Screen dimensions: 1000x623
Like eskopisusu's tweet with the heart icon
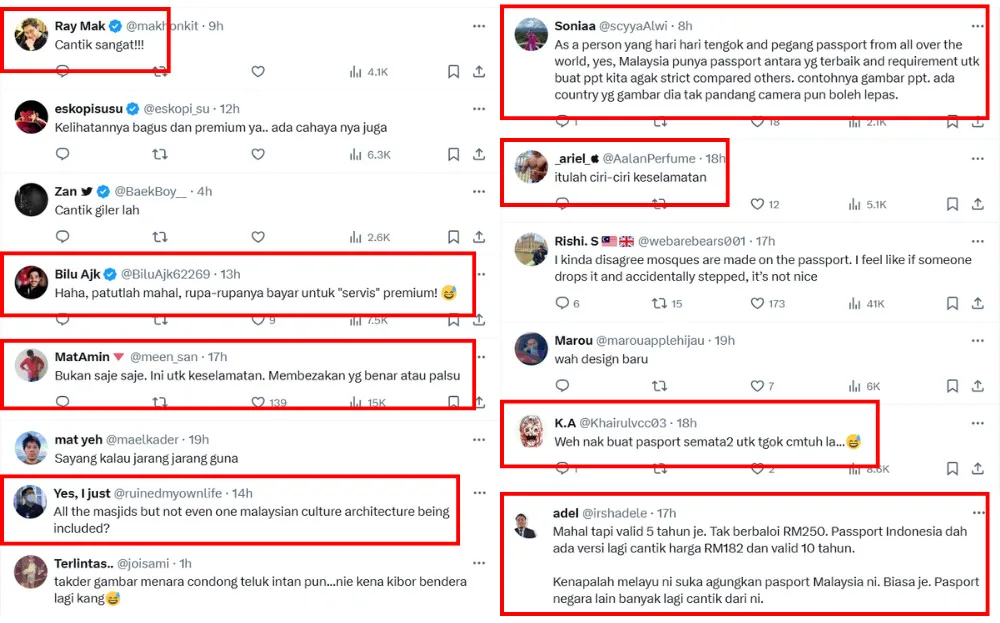(x=258, y=155)
